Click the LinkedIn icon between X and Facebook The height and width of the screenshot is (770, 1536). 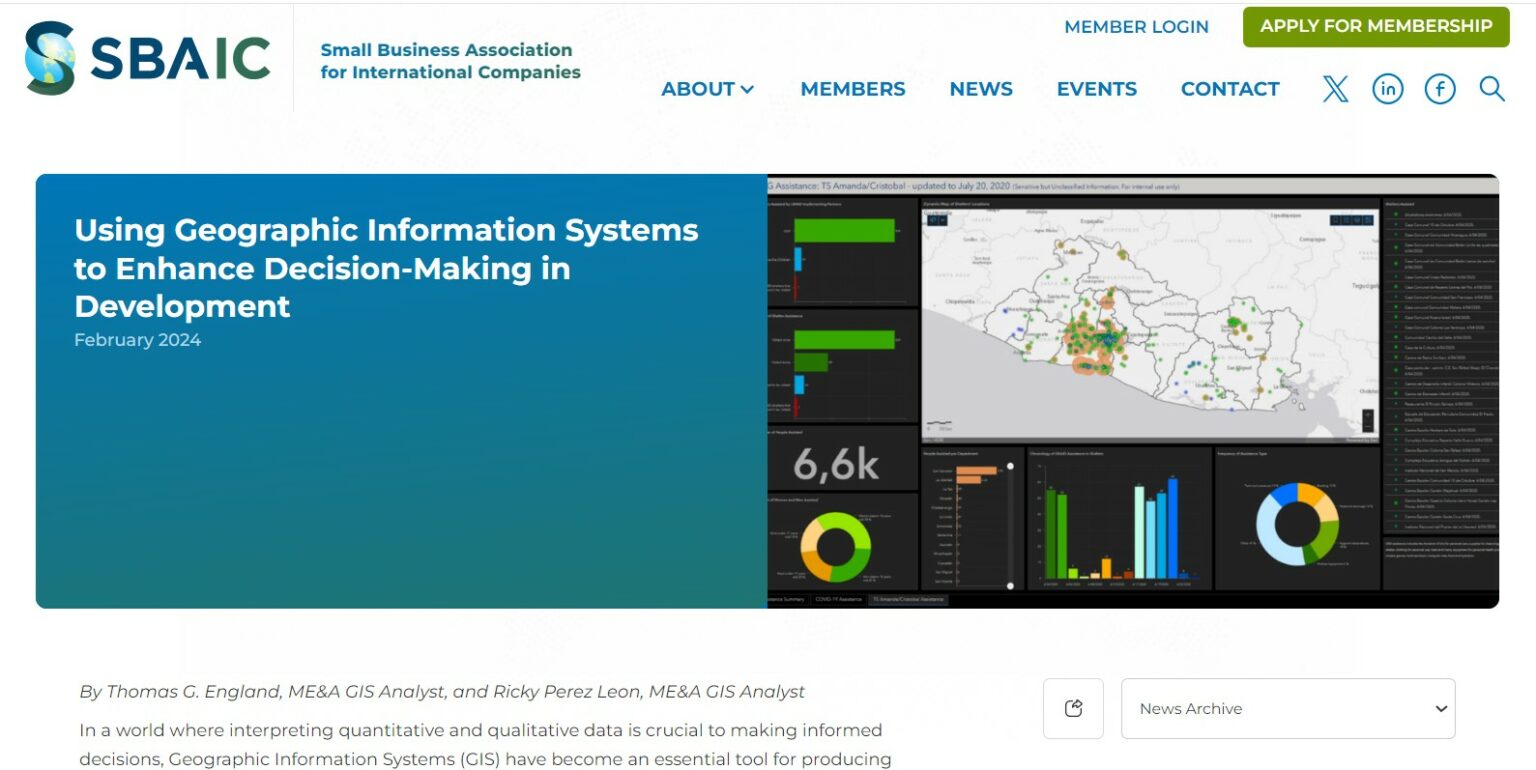(1387, 88)
